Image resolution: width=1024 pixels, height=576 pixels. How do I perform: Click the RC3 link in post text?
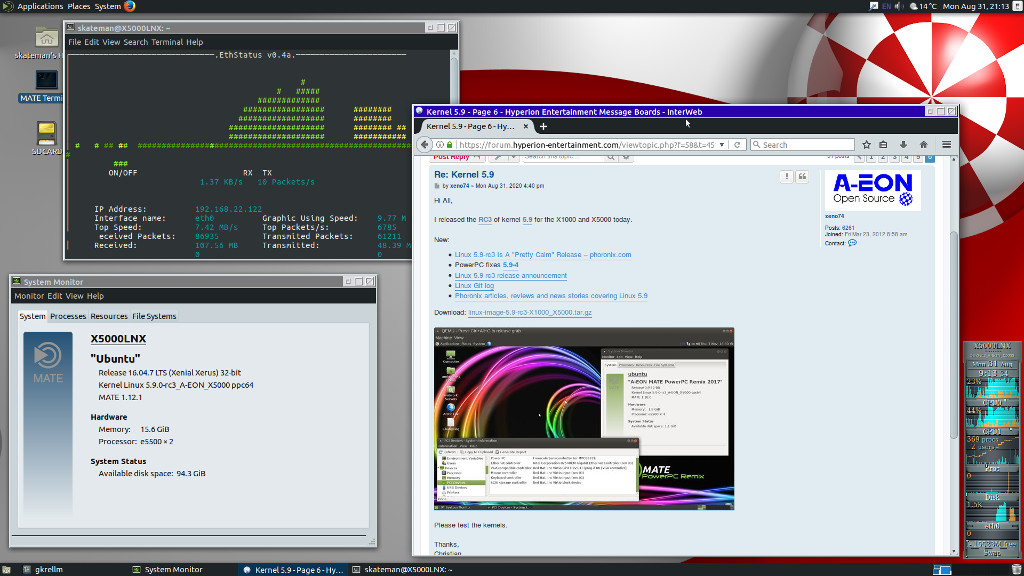pyautogui.click(x=485, y=220)
